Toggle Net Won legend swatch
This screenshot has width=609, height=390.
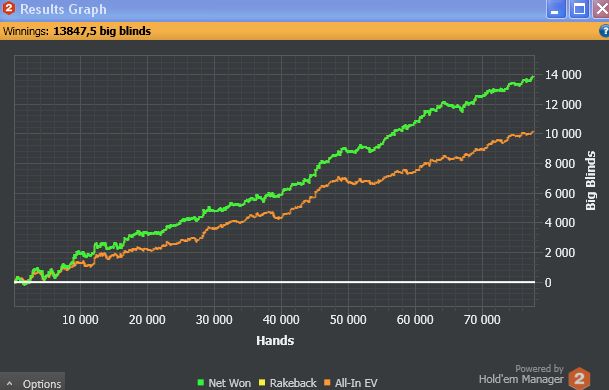tap(201, 383)
